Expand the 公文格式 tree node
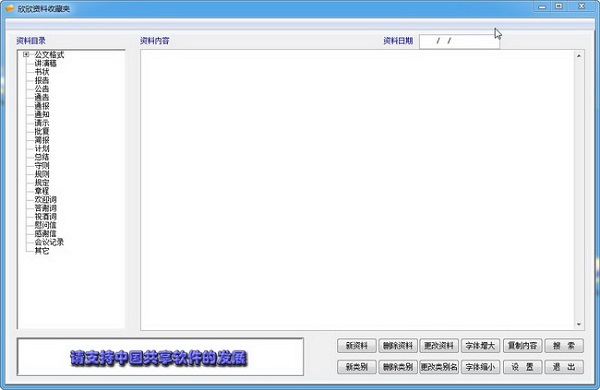Image resolution: width=600 pixels, height=390 pixels. [26, 54]
